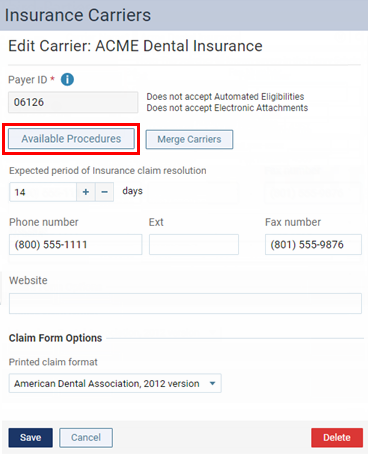The height and width of the screenshot is (454, 368).
Task: Open the Available Procedures dialog
Action: 71,139
